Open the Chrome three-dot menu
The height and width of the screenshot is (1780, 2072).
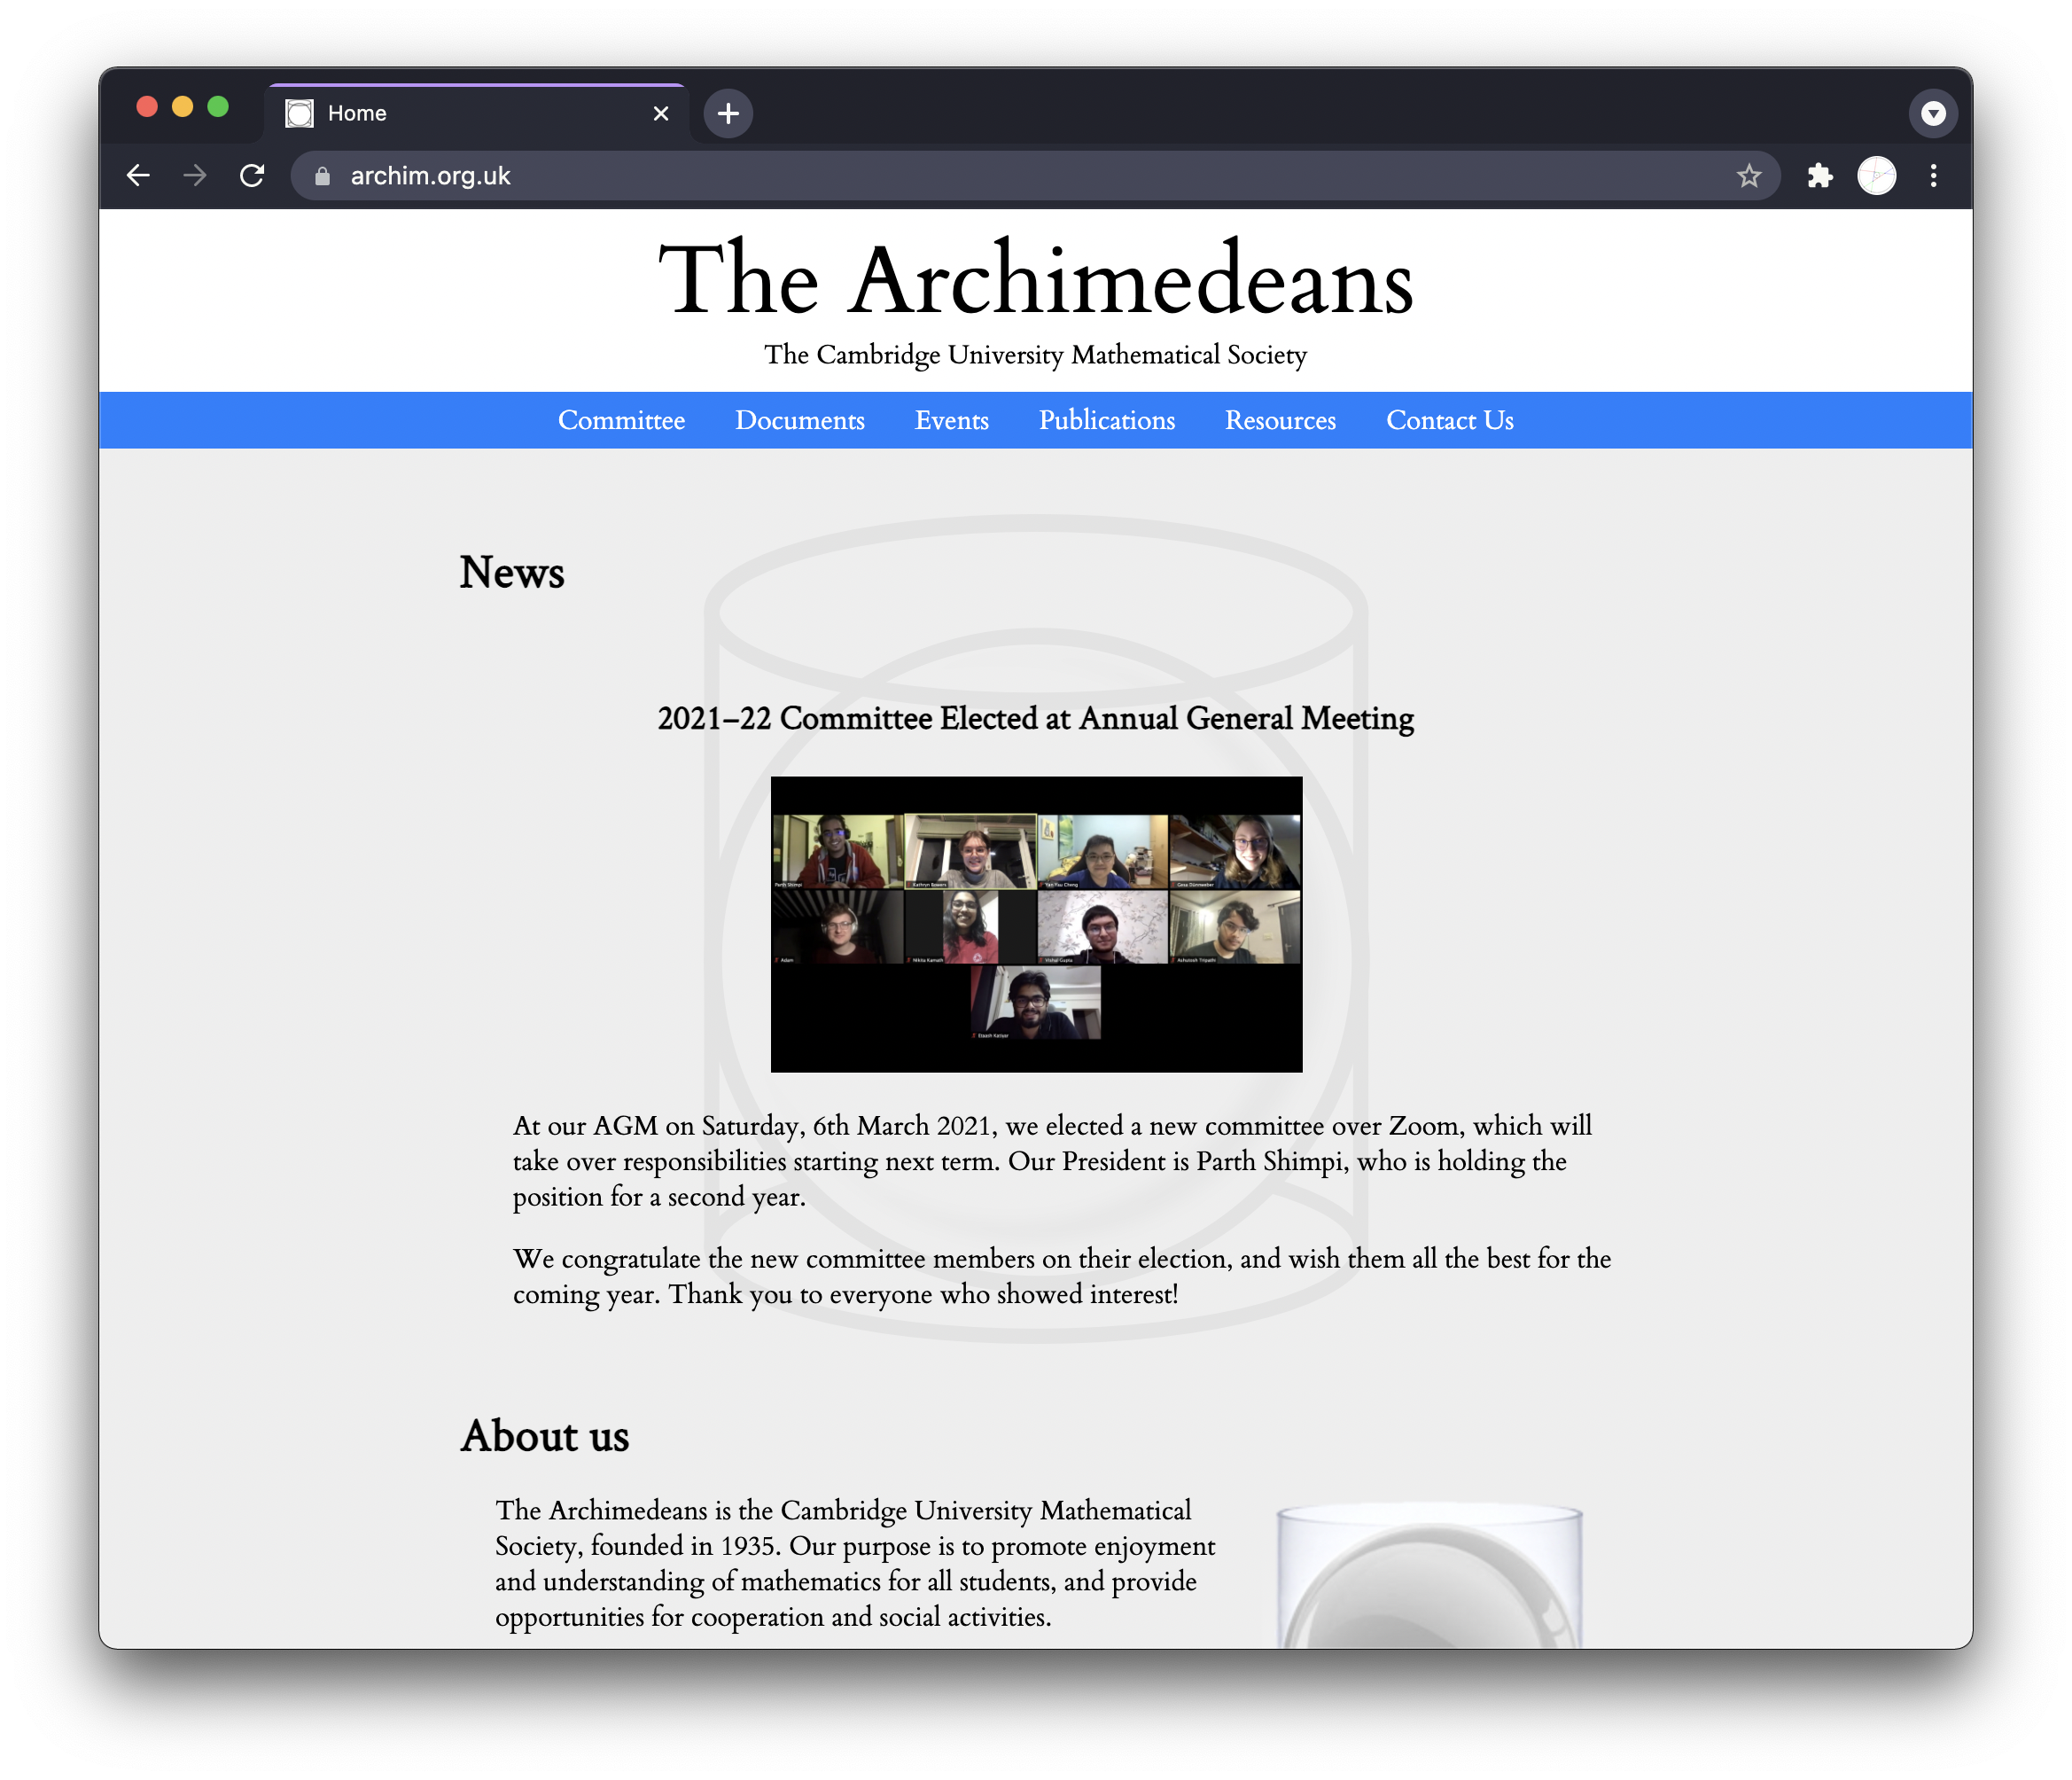pos(1933,176)
